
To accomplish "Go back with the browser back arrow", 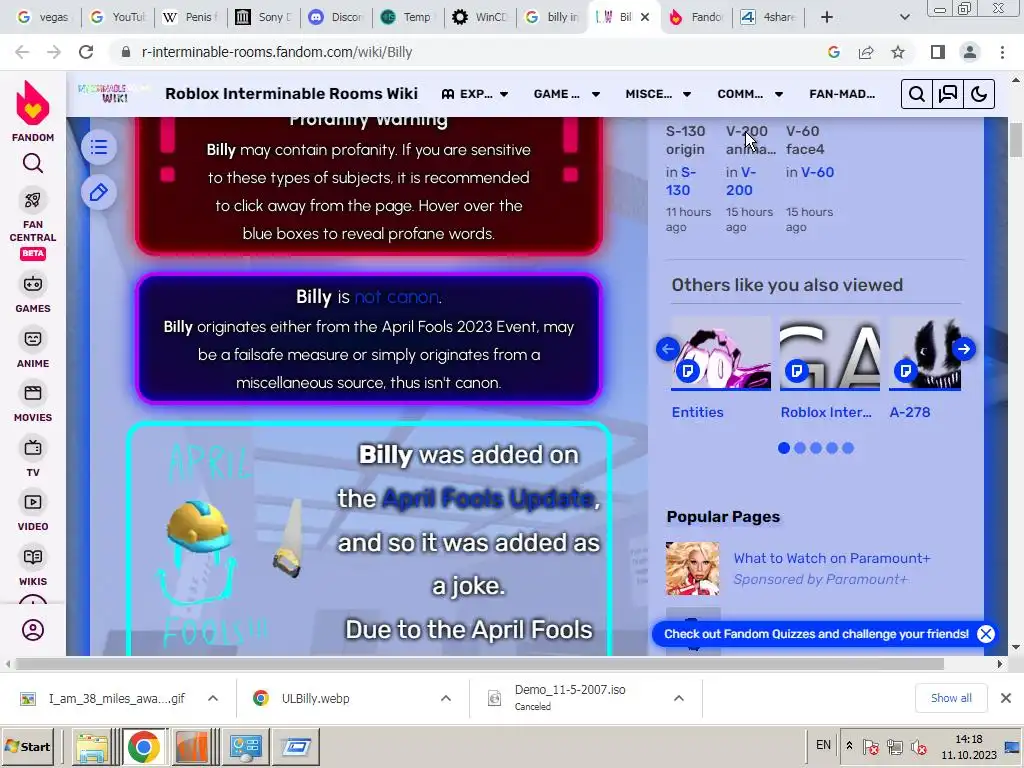I will point(22,52).
